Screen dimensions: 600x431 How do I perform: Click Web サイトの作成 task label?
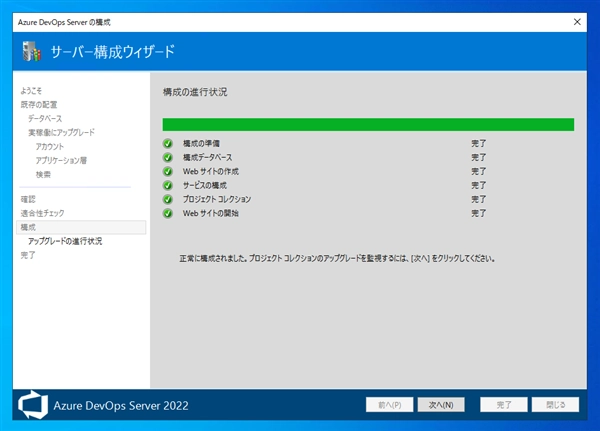(211, 171)
